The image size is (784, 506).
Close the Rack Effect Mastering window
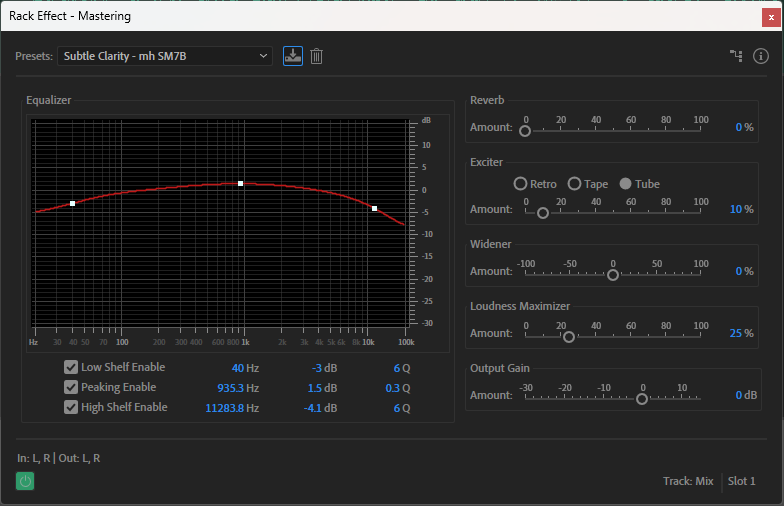[770, 16]
